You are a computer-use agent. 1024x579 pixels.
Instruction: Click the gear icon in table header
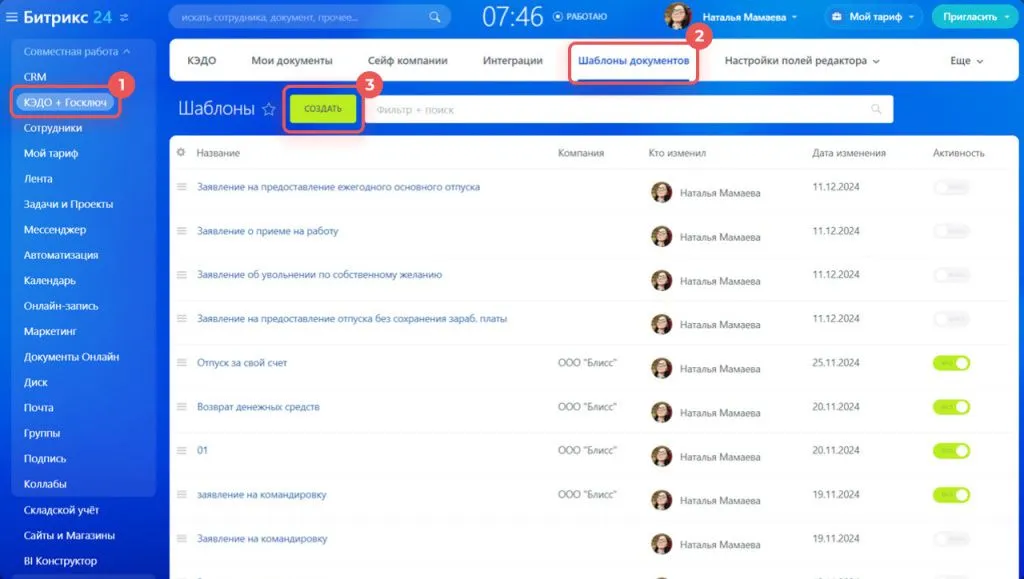click(181, 153)
